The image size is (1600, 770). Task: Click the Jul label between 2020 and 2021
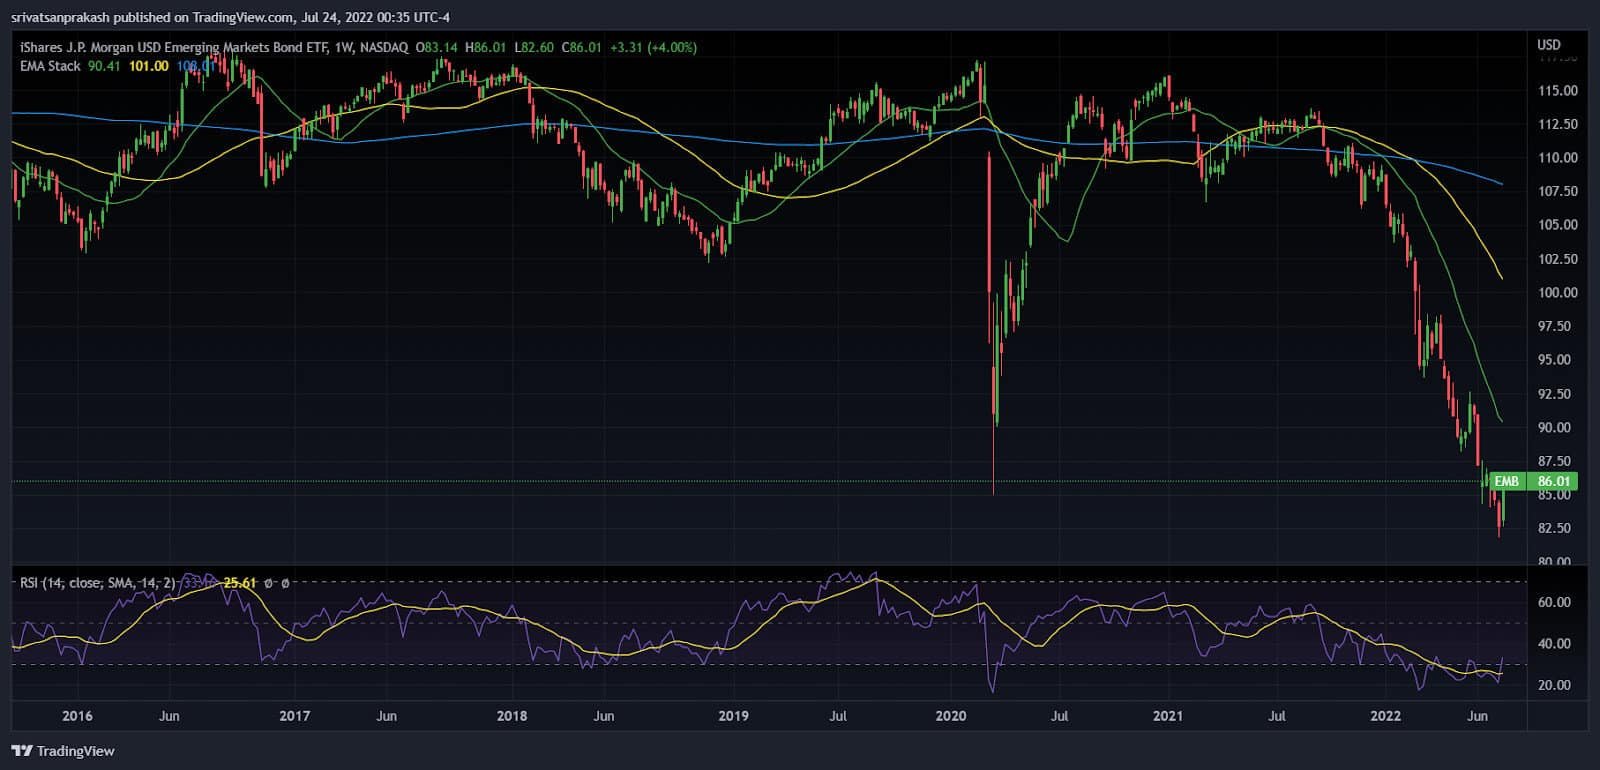pyautogui.click(x=1059, y=716)
